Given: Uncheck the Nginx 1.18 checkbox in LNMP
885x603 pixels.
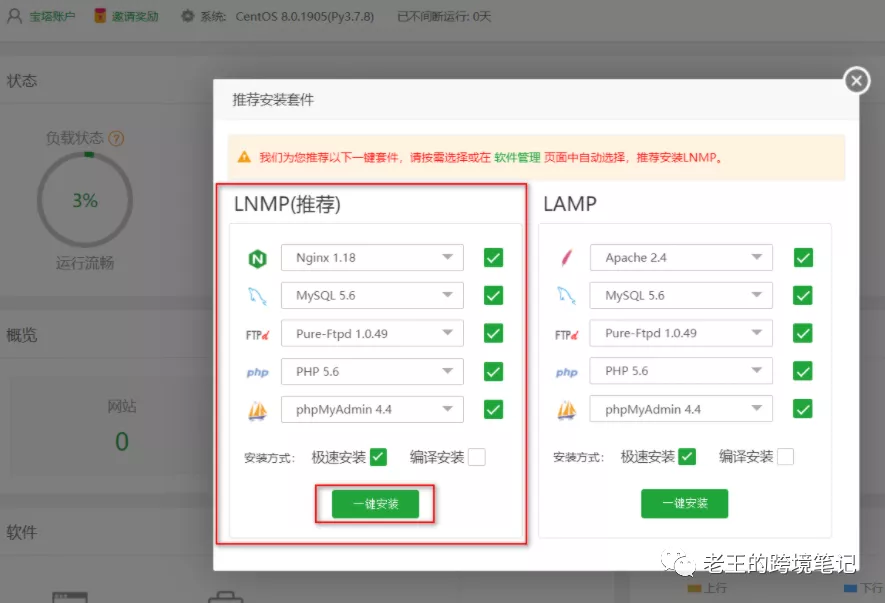Looking at the screenshot, I should pos(493,258).
